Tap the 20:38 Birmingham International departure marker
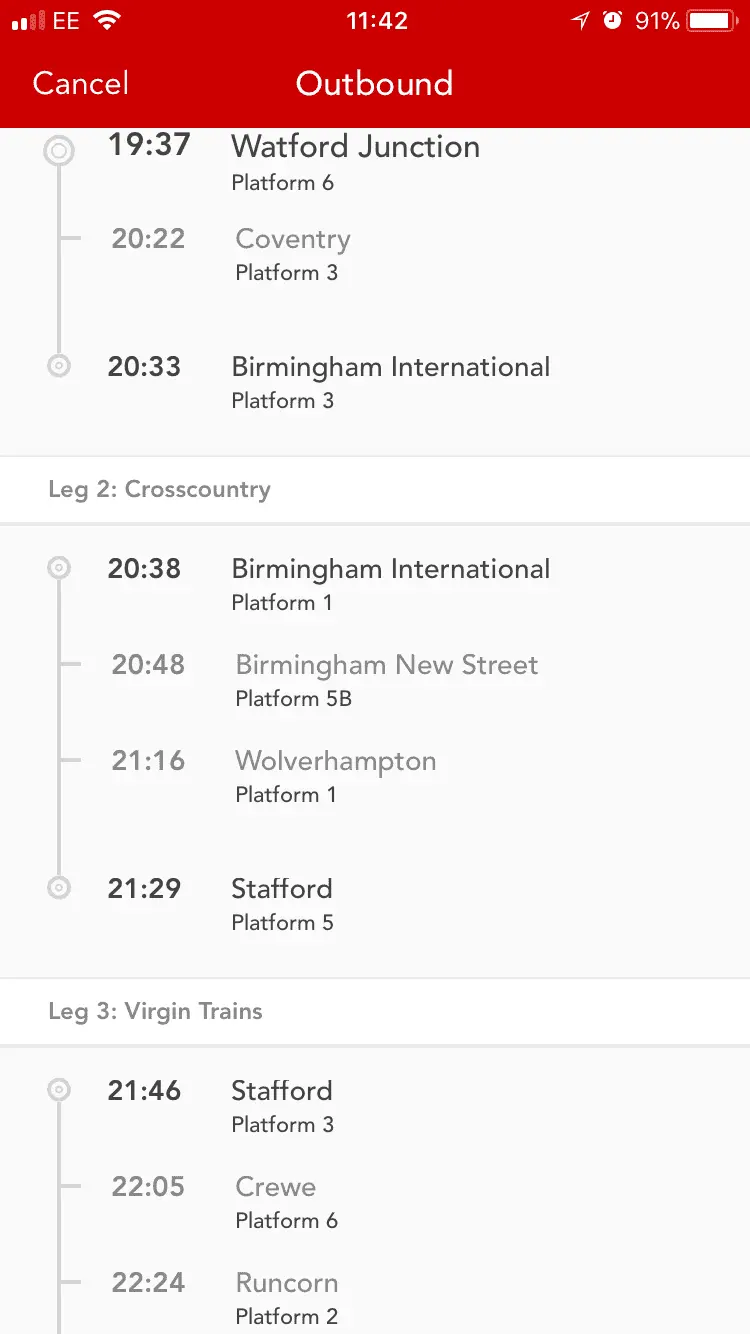This screenshot has height=1334, width=750. [59, 568]
